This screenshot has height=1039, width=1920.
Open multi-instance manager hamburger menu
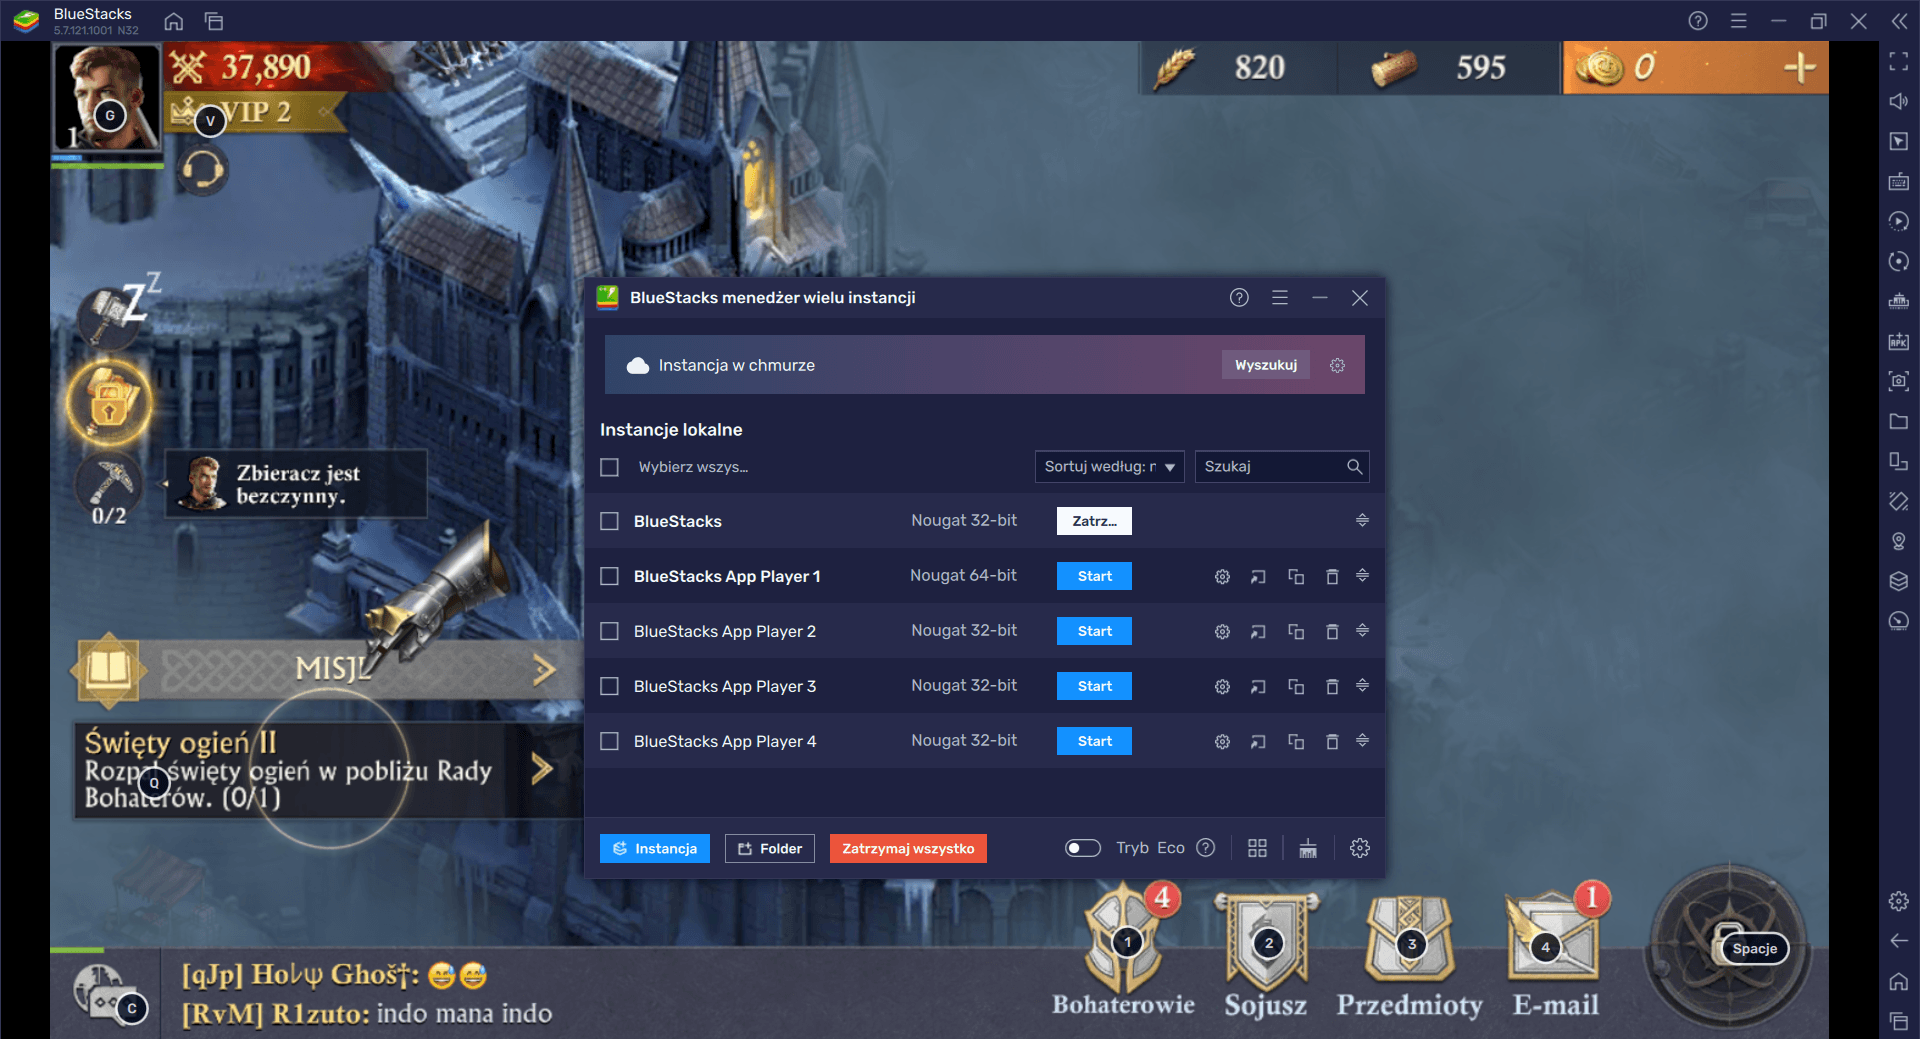(x=1279, y=297)
